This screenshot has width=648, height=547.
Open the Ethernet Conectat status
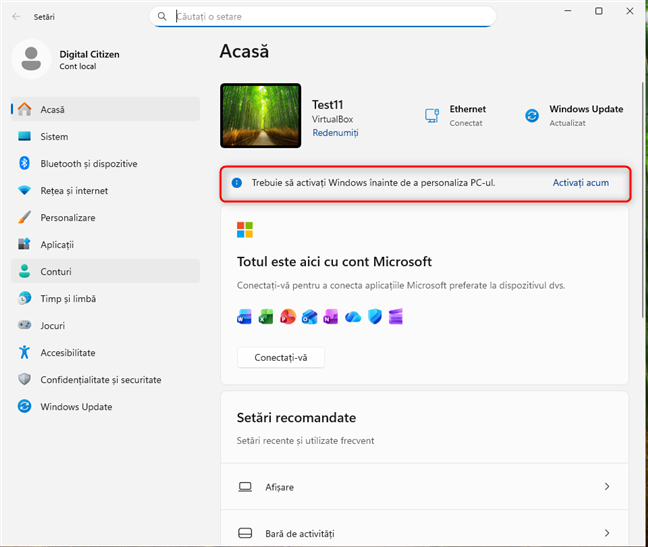[455, 115]
